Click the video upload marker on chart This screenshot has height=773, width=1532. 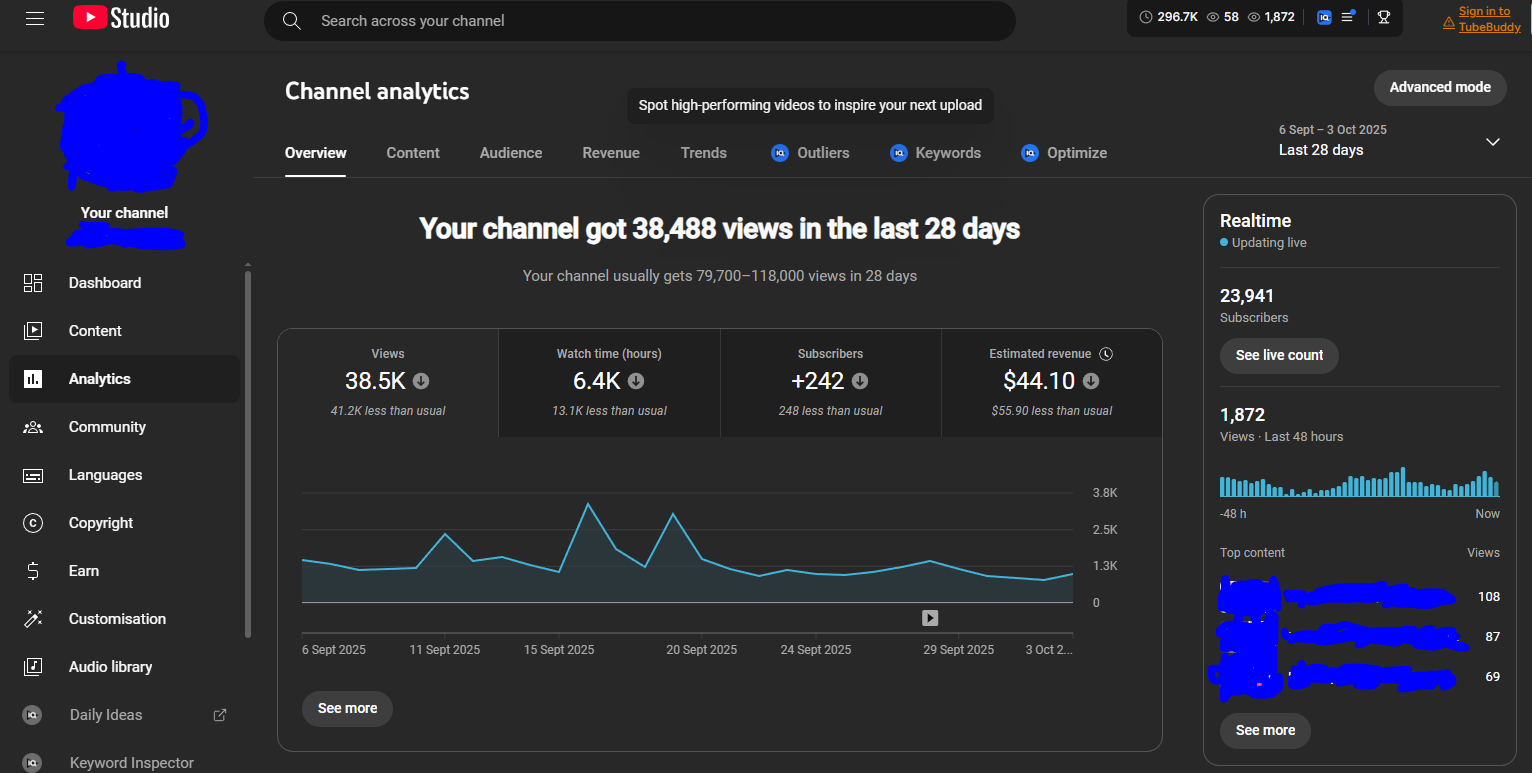(930, 618)
